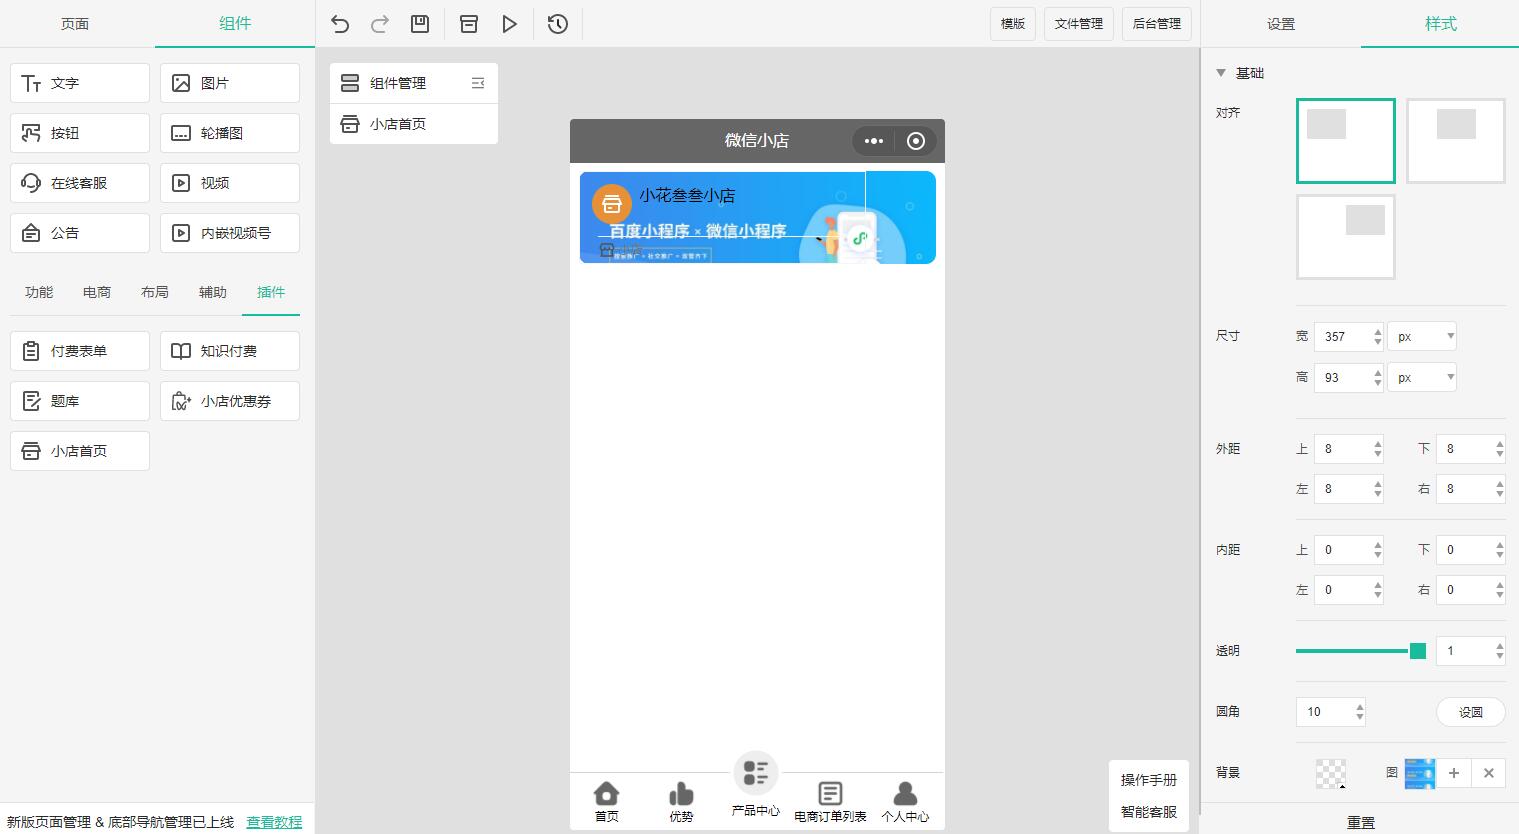Screen dimensions: 1519x834
Task: Open 布局 component category tab
Action: point(155,292)
